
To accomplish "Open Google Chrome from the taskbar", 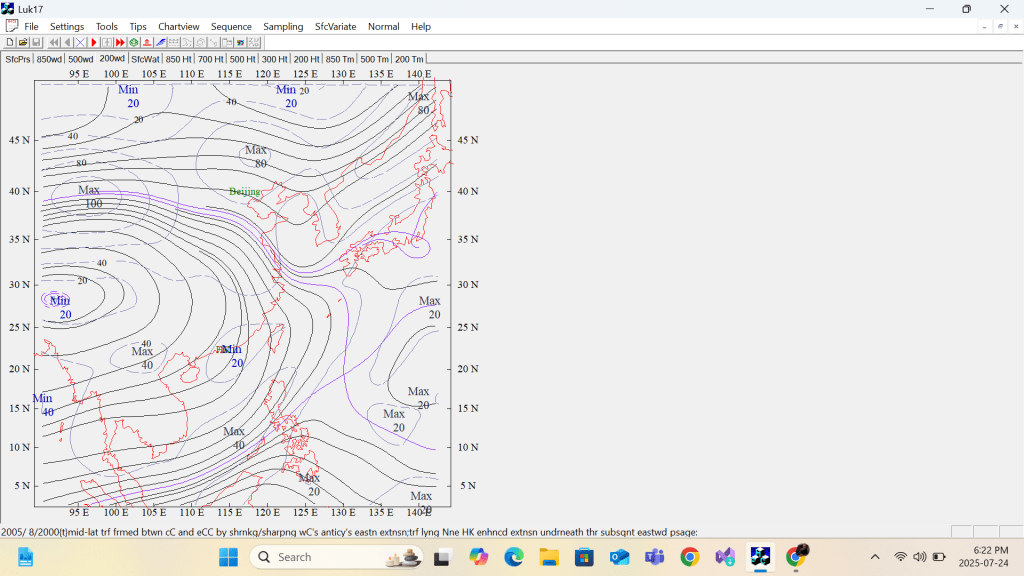I will [689, 557].
